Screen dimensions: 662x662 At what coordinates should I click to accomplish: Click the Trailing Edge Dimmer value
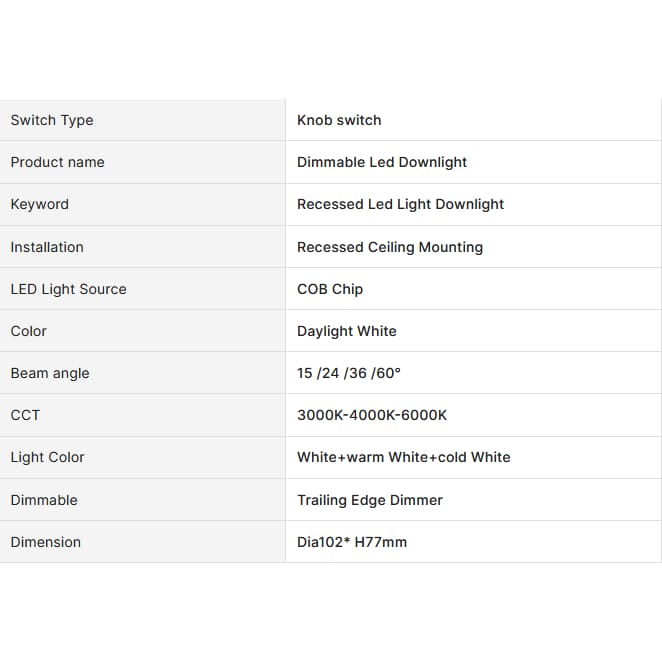[x=370, y=500]
